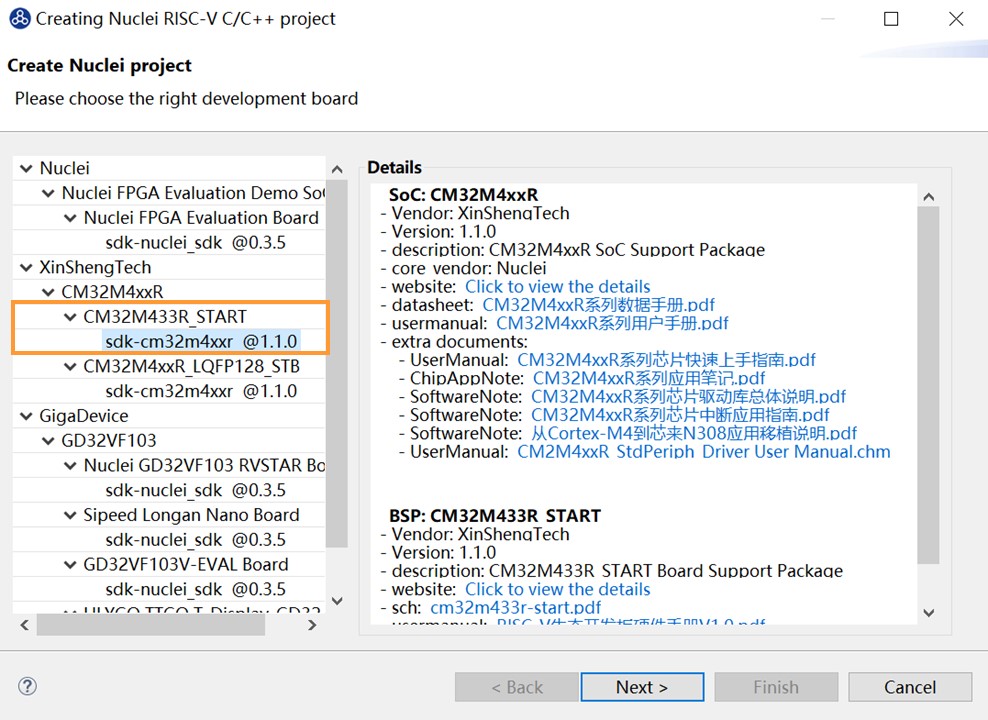
Task: Select the GD32VF103V-EVAL Board label
Action: 186,565
